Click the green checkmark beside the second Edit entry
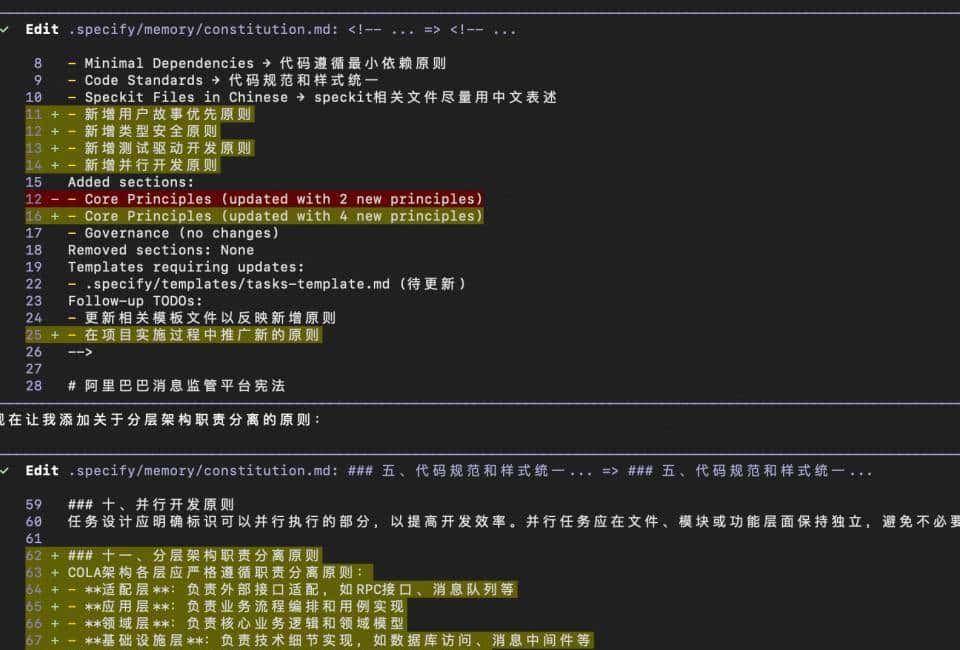960x650 pixels. (8, 470)
